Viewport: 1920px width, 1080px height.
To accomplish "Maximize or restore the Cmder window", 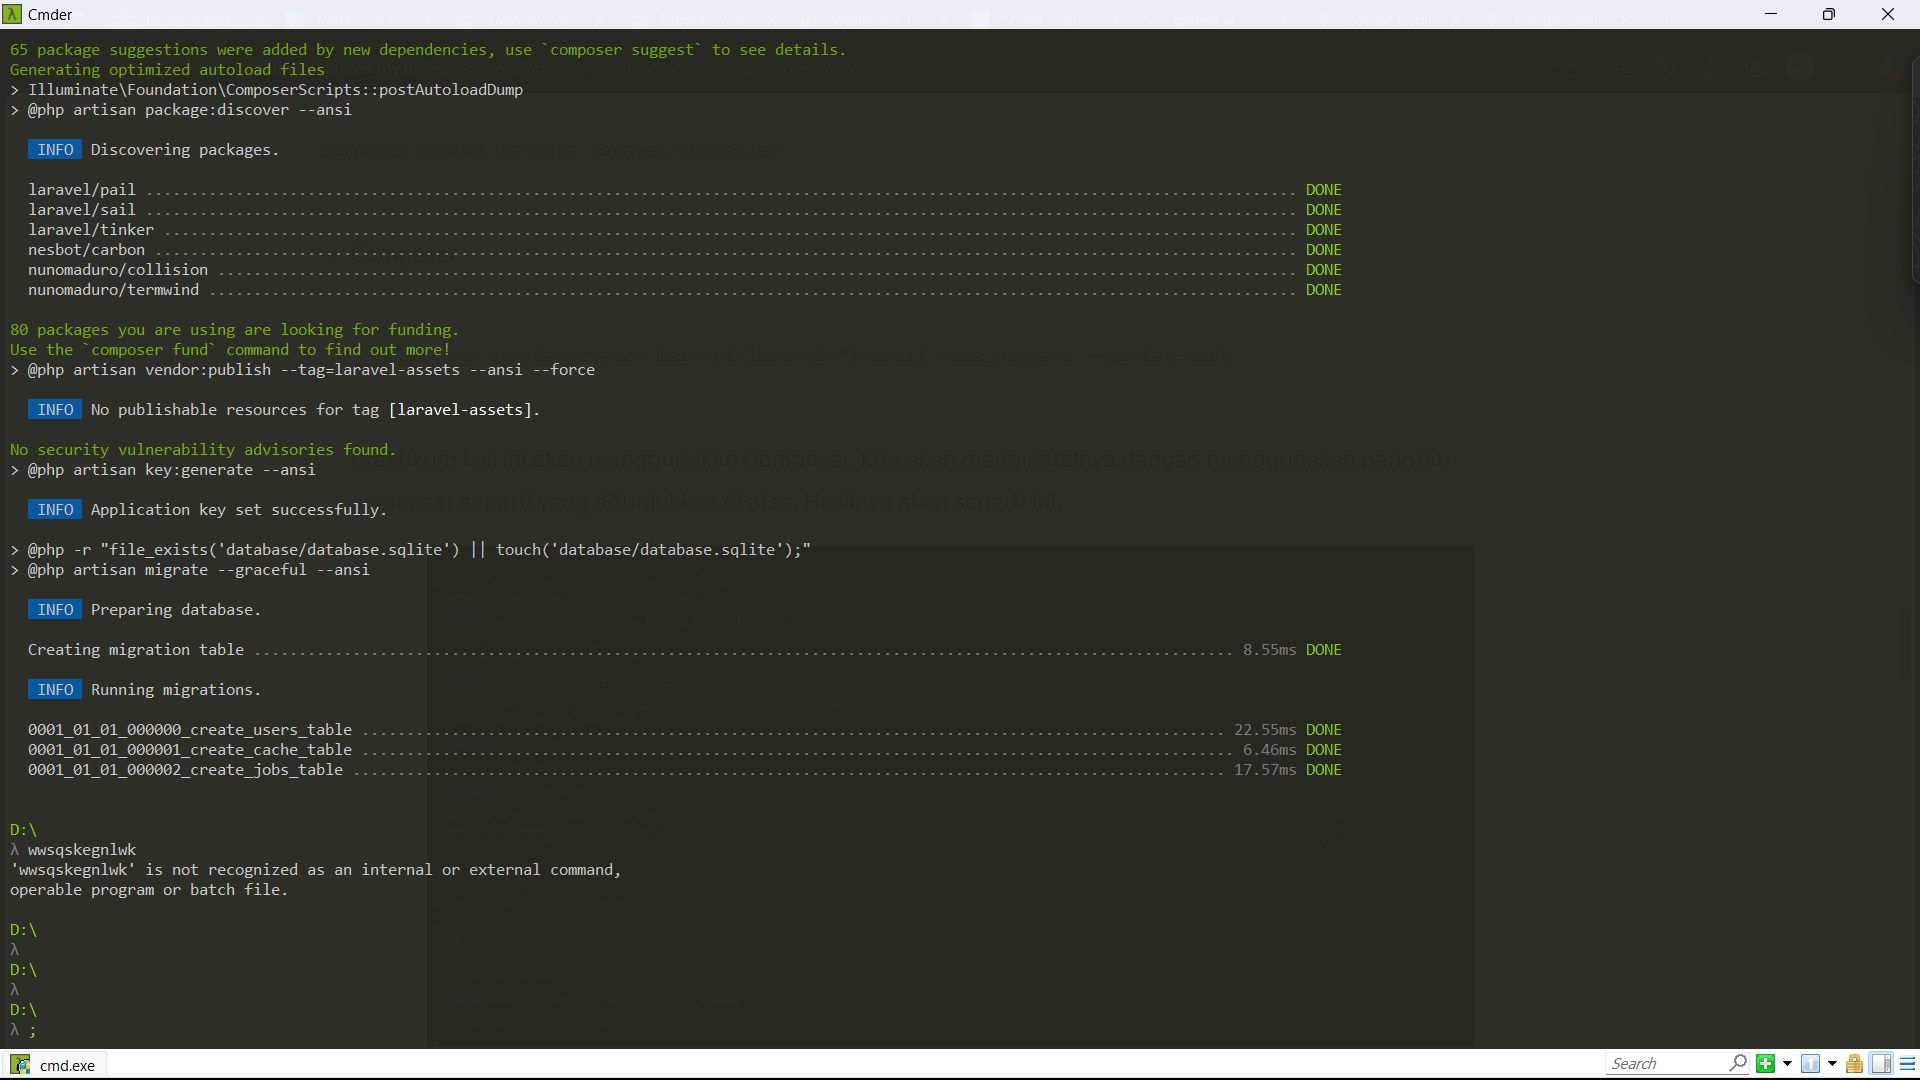I will [x=1829, y=14].
